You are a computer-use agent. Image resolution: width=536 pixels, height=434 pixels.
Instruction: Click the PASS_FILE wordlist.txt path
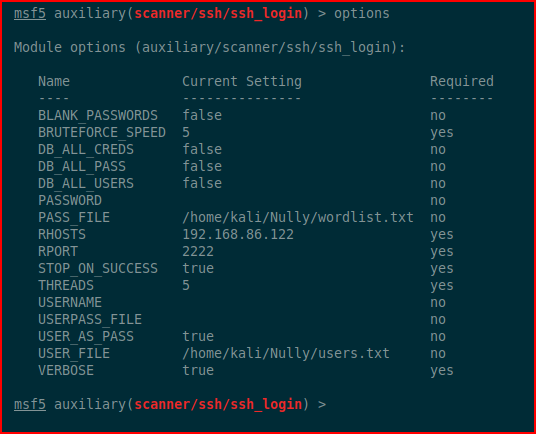point(298,217)
